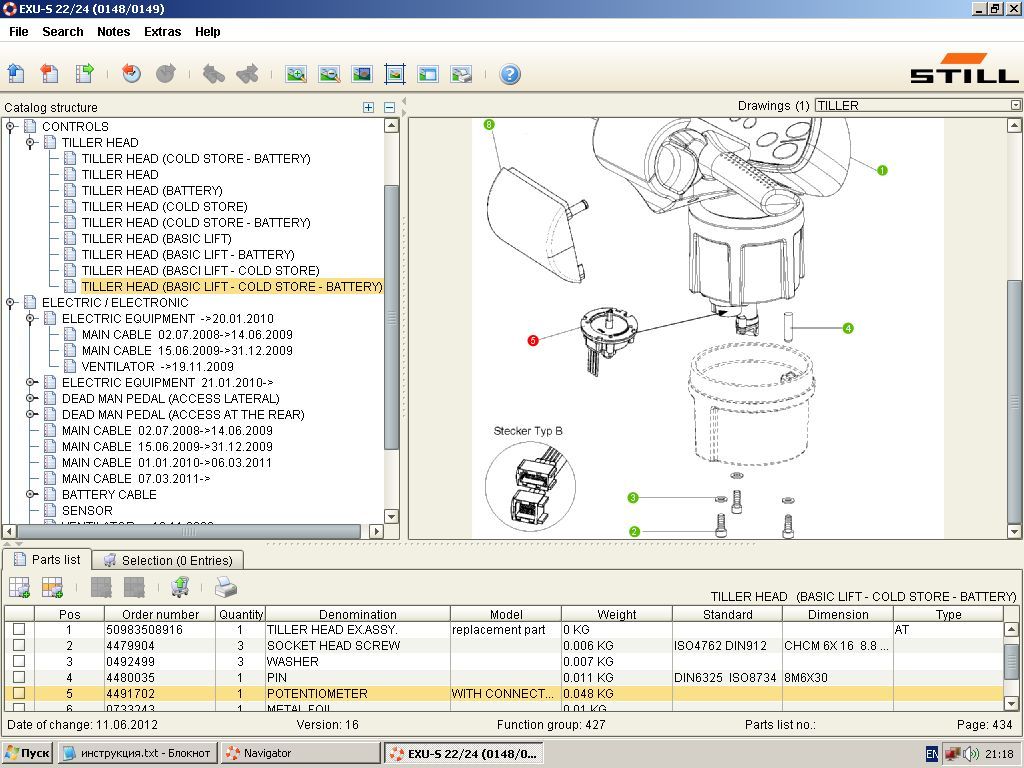1024x768 pixels.
Task: Click red callout 5 in the drawing
Action: click(533, 340)
